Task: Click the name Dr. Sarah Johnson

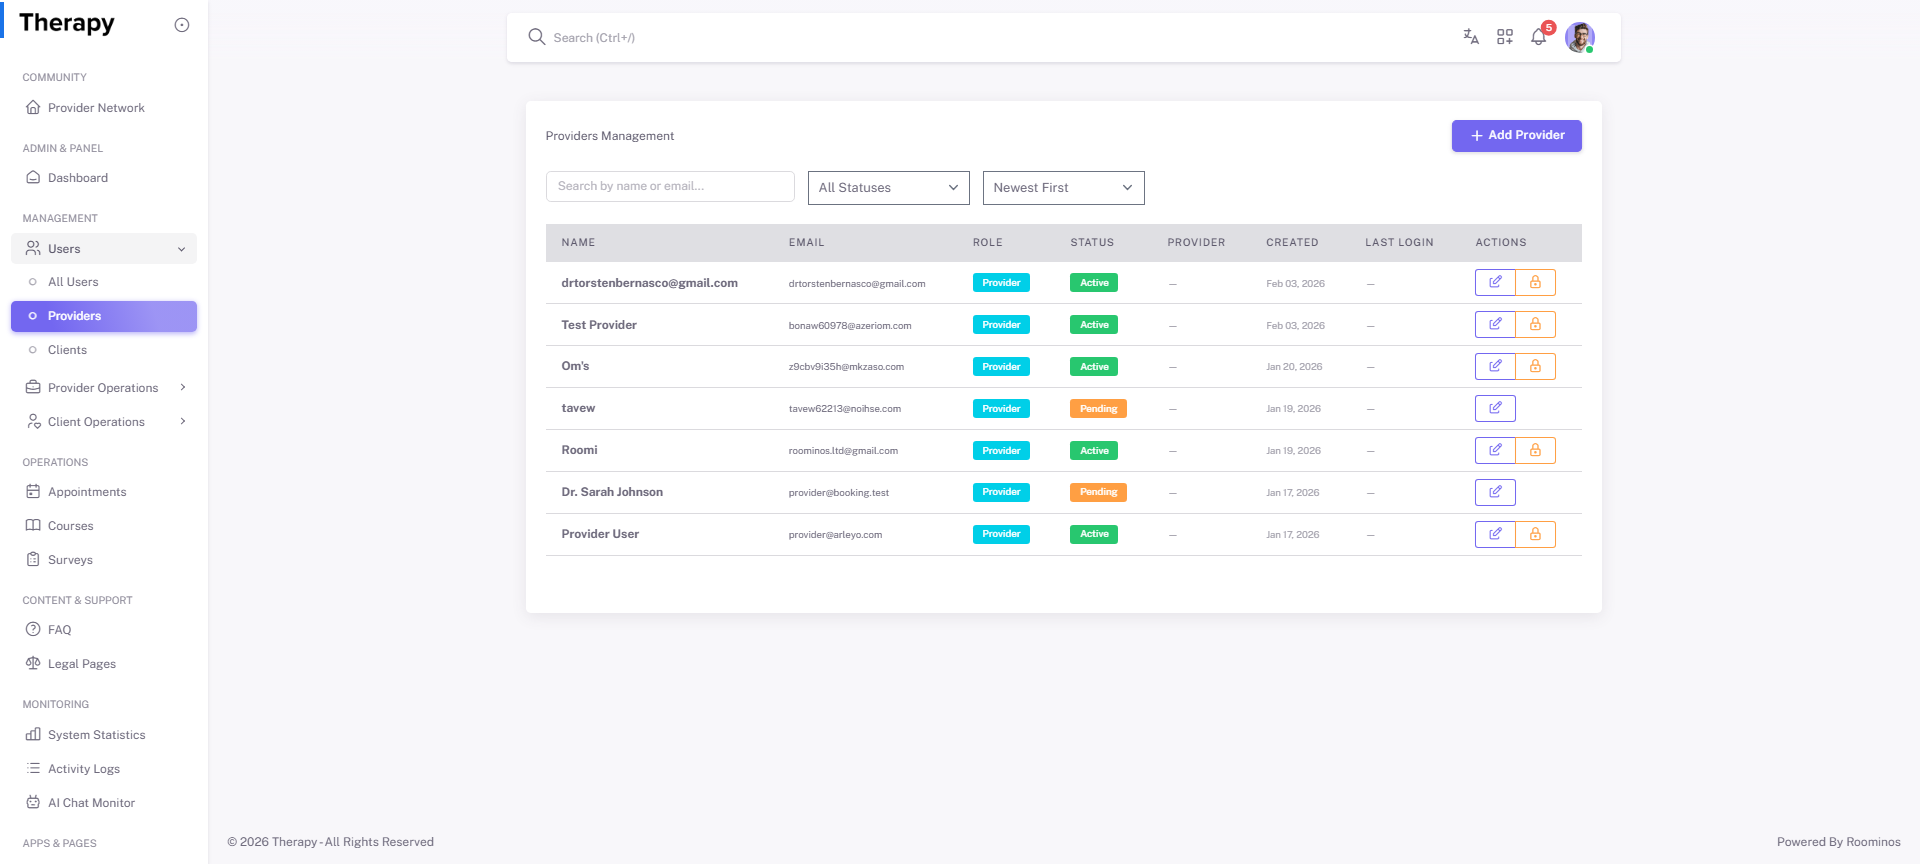Action: 612,492
